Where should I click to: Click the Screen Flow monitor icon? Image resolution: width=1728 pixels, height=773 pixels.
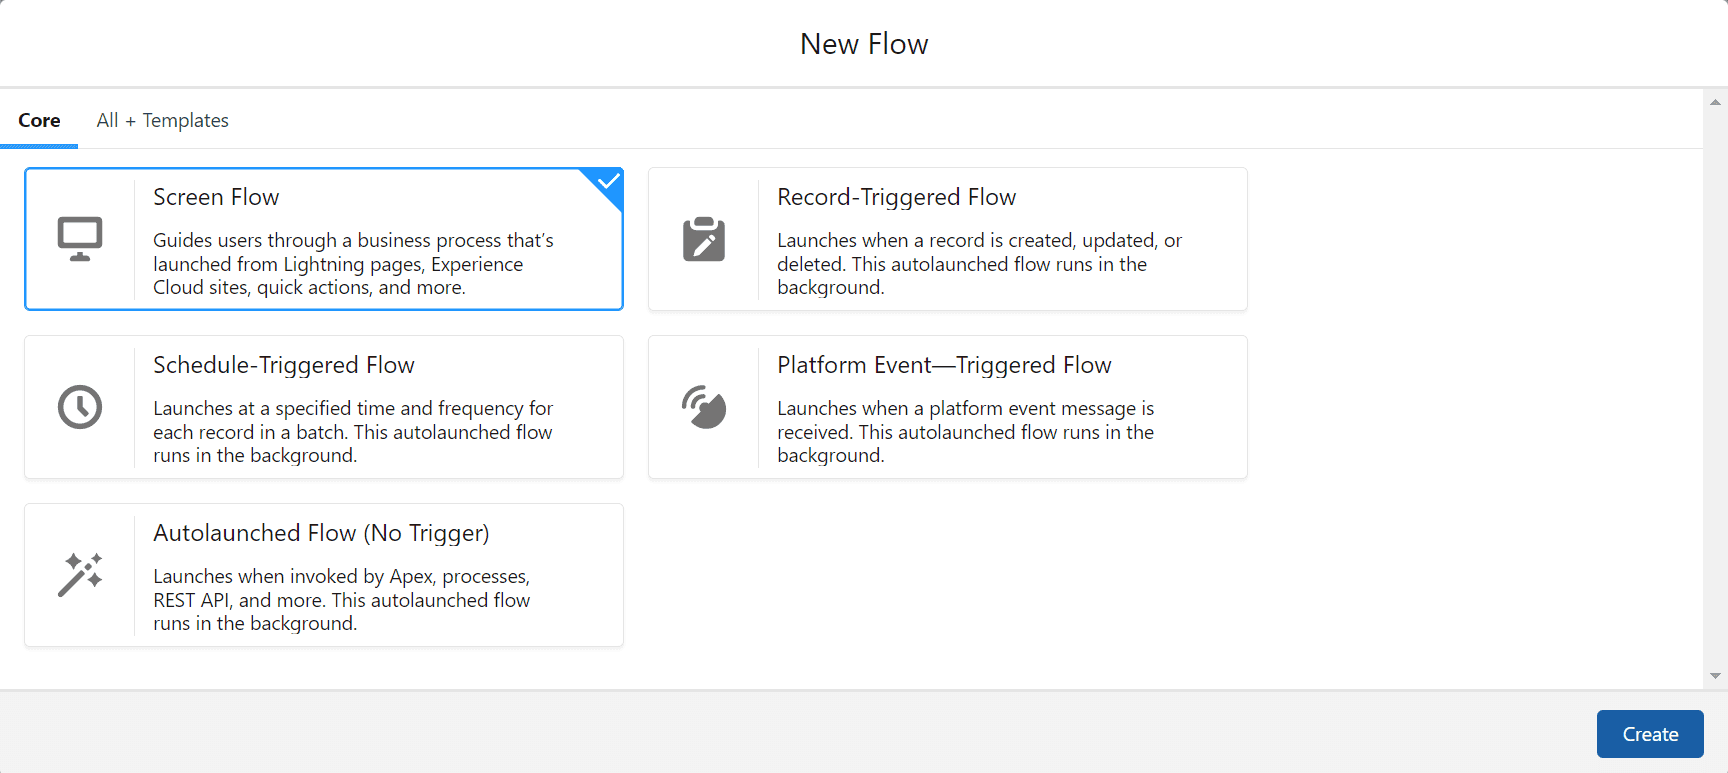pos(80,239)
